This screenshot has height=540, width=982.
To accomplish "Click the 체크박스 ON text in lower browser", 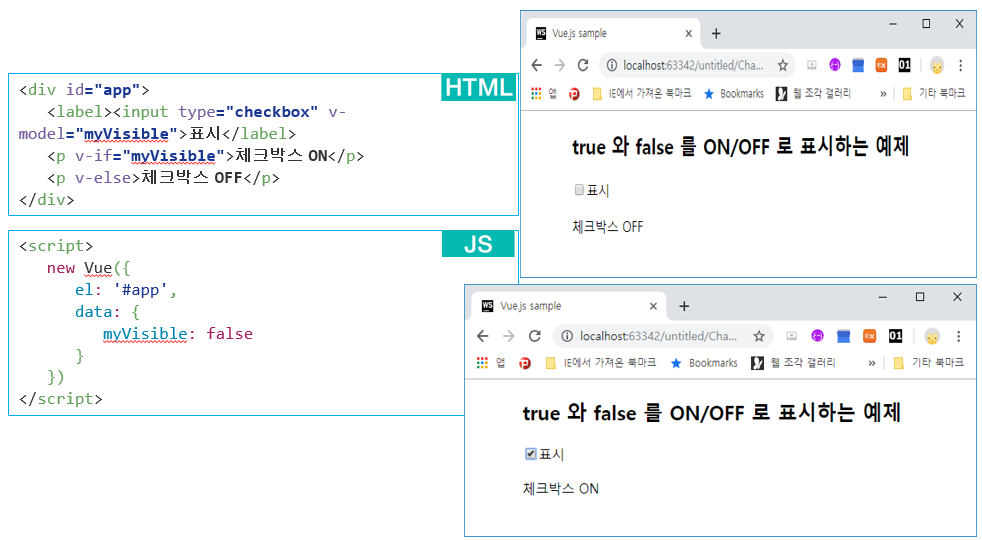I will tap(561, 489).
